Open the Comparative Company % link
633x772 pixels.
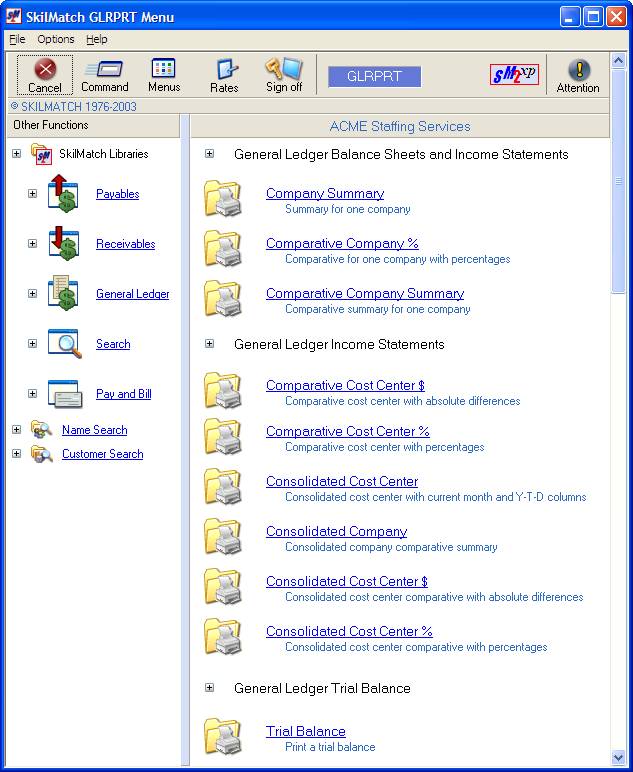(x=342, y=243)
